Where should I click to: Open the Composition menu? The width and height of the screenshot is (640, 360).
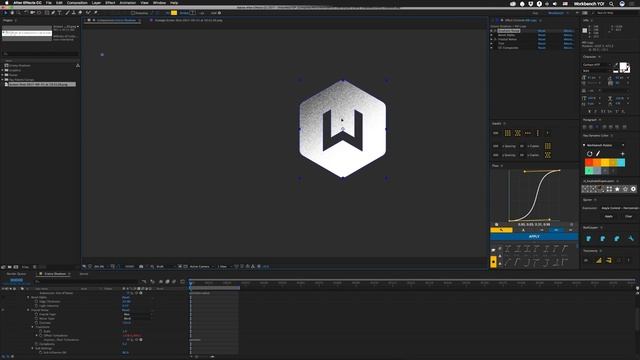[77, 3]
